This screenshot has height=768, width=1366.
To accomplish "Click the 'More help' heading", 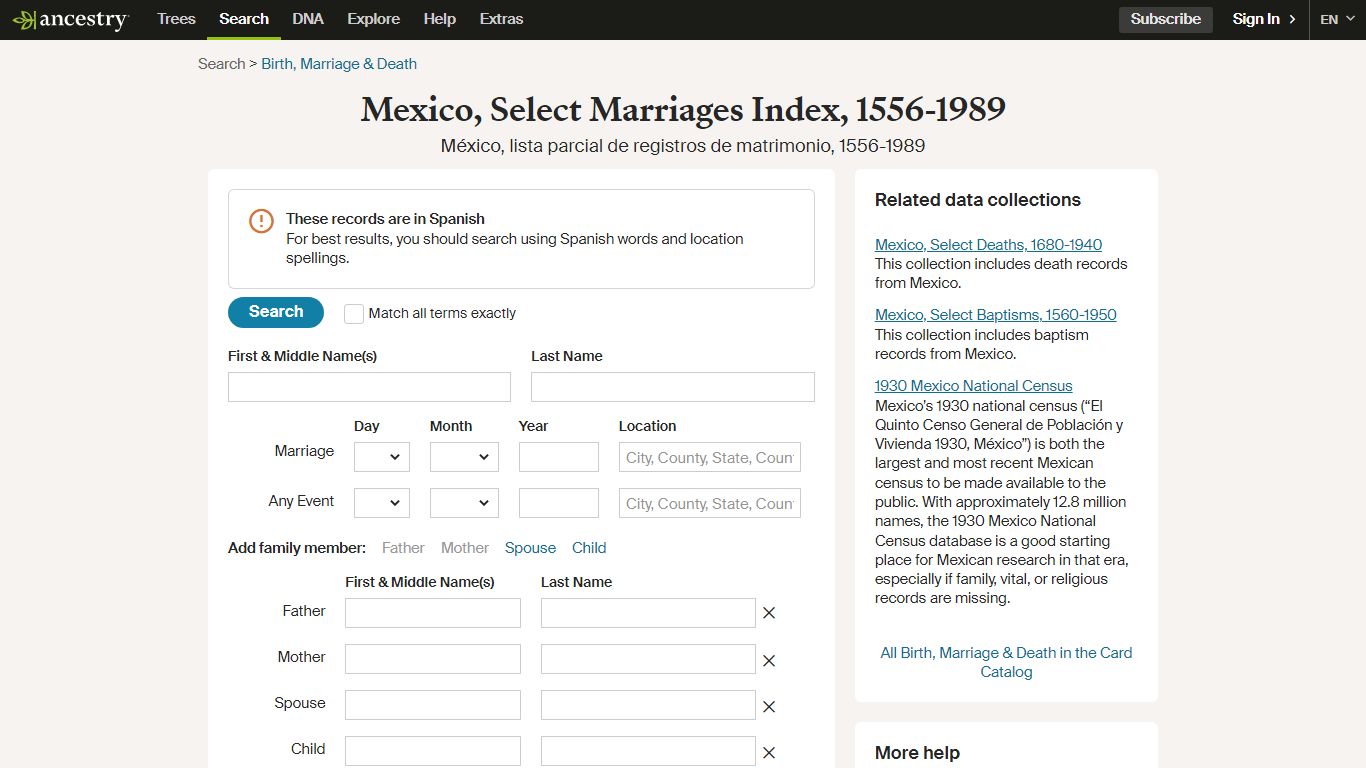I will coord(917,753).
